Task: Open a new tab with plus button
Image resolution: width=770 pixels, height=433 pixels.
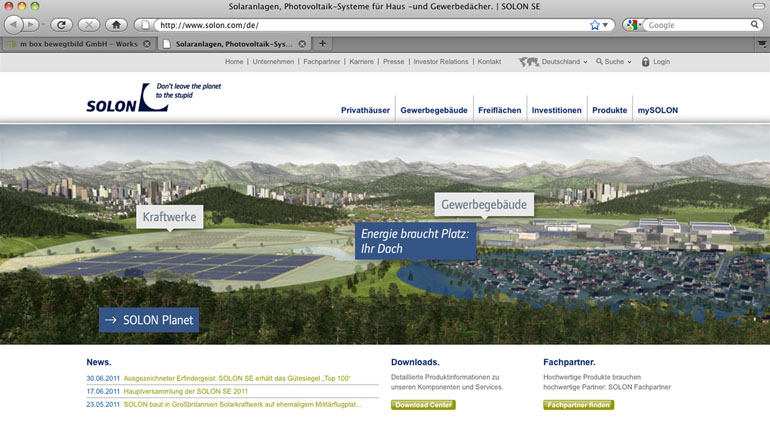Action: coord(323,43)
